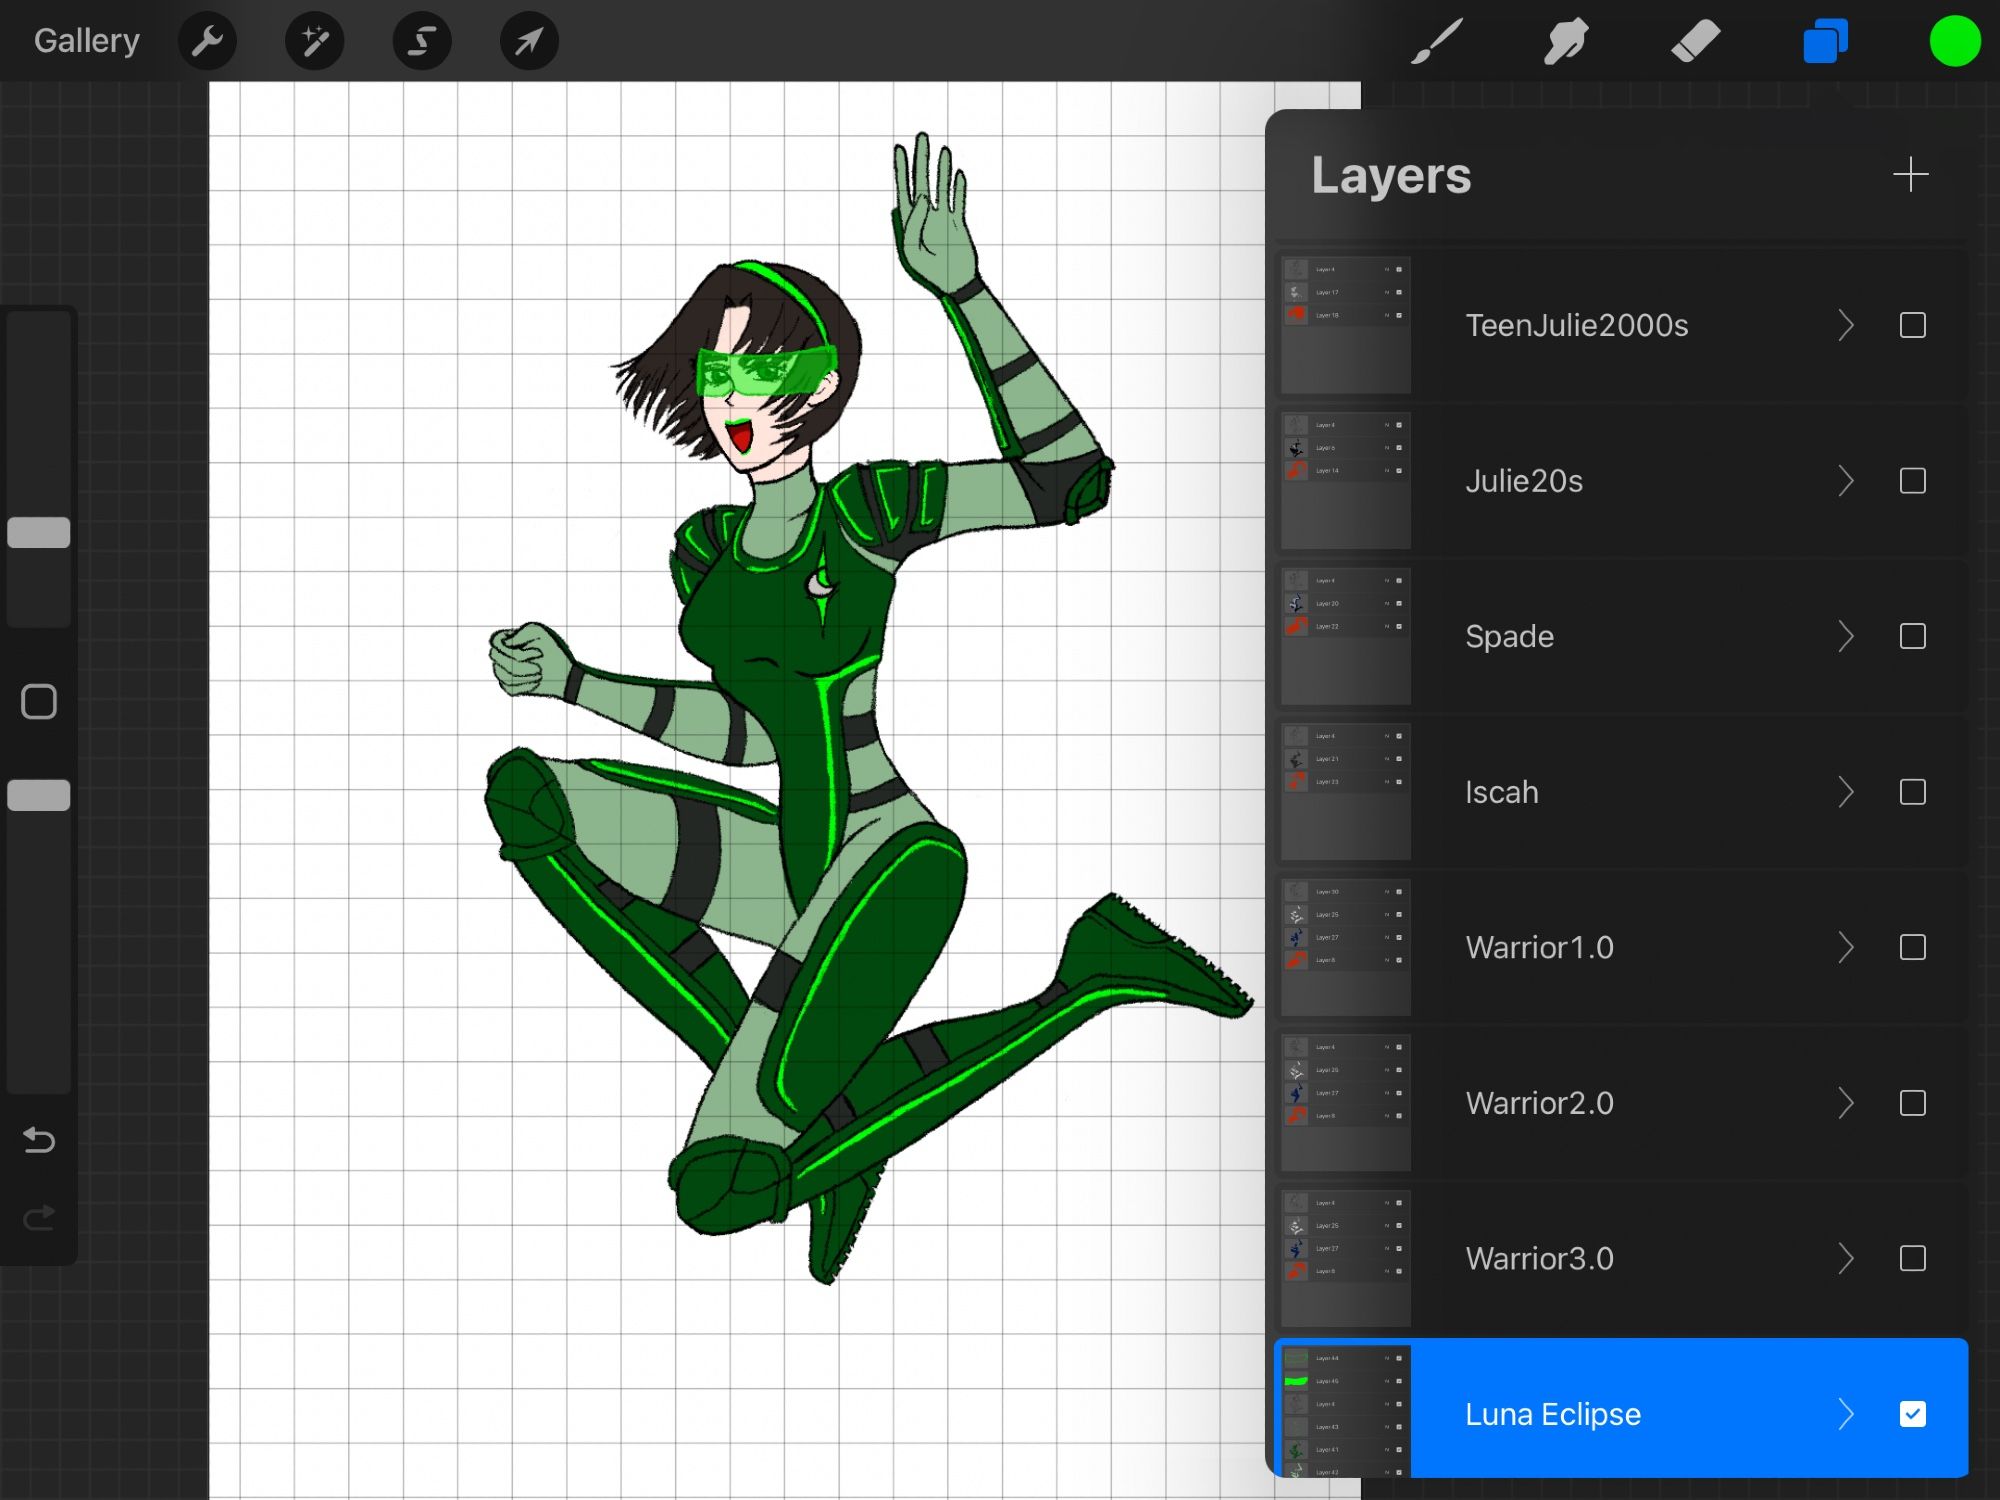Return to Gallery
The height and width of the screenshot is (1500, 2000).
[87, 41]
